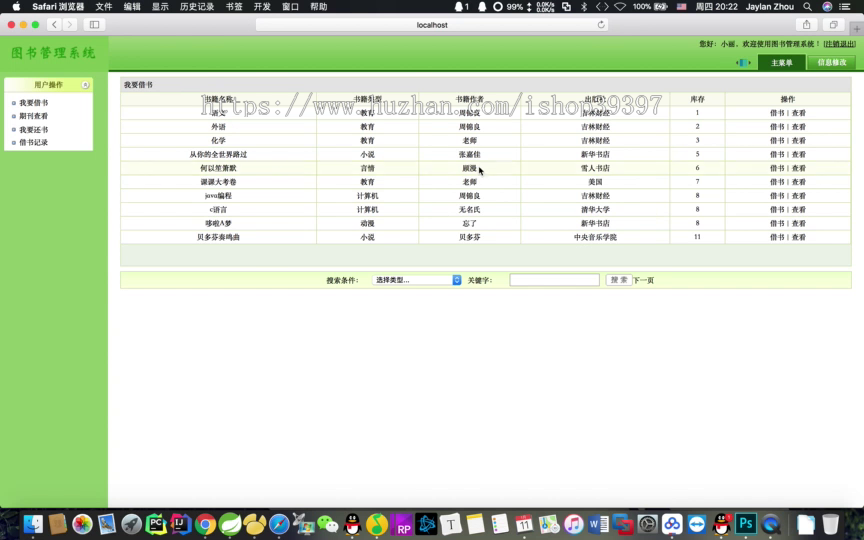
Task: Open PyCharm from the dock
Action: click(x=156, y=524)
